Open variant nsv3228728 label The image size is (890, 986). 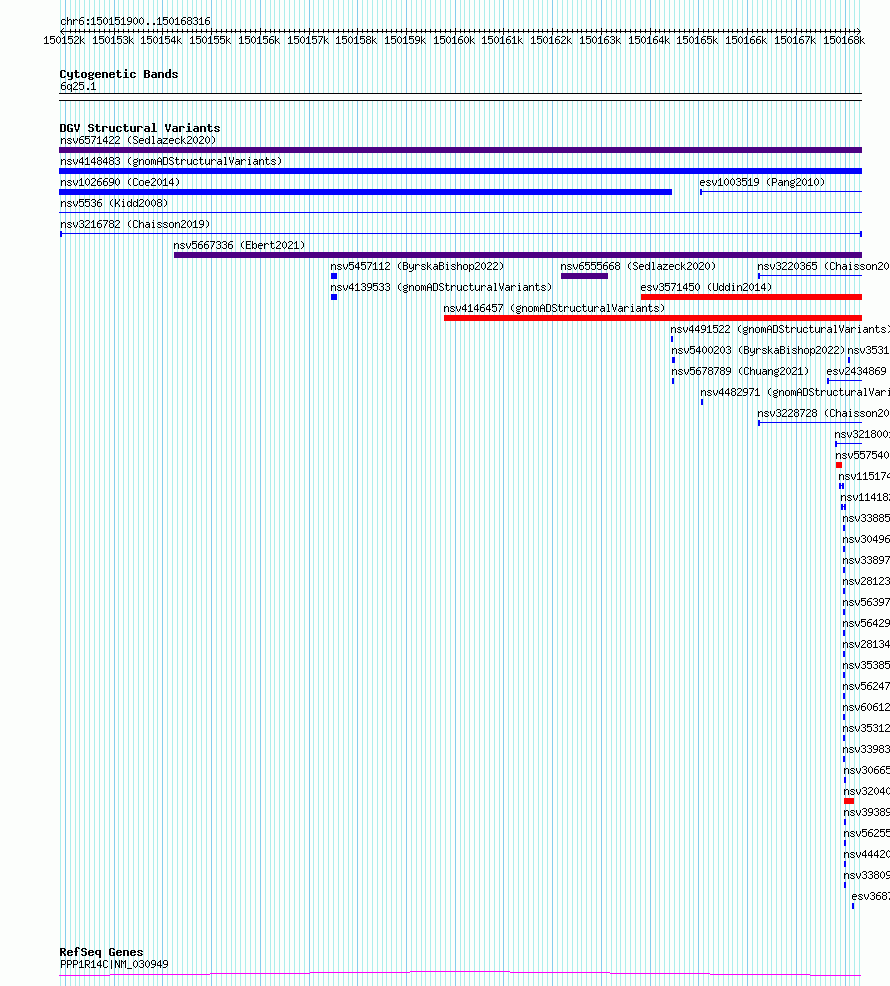[823, 413]
